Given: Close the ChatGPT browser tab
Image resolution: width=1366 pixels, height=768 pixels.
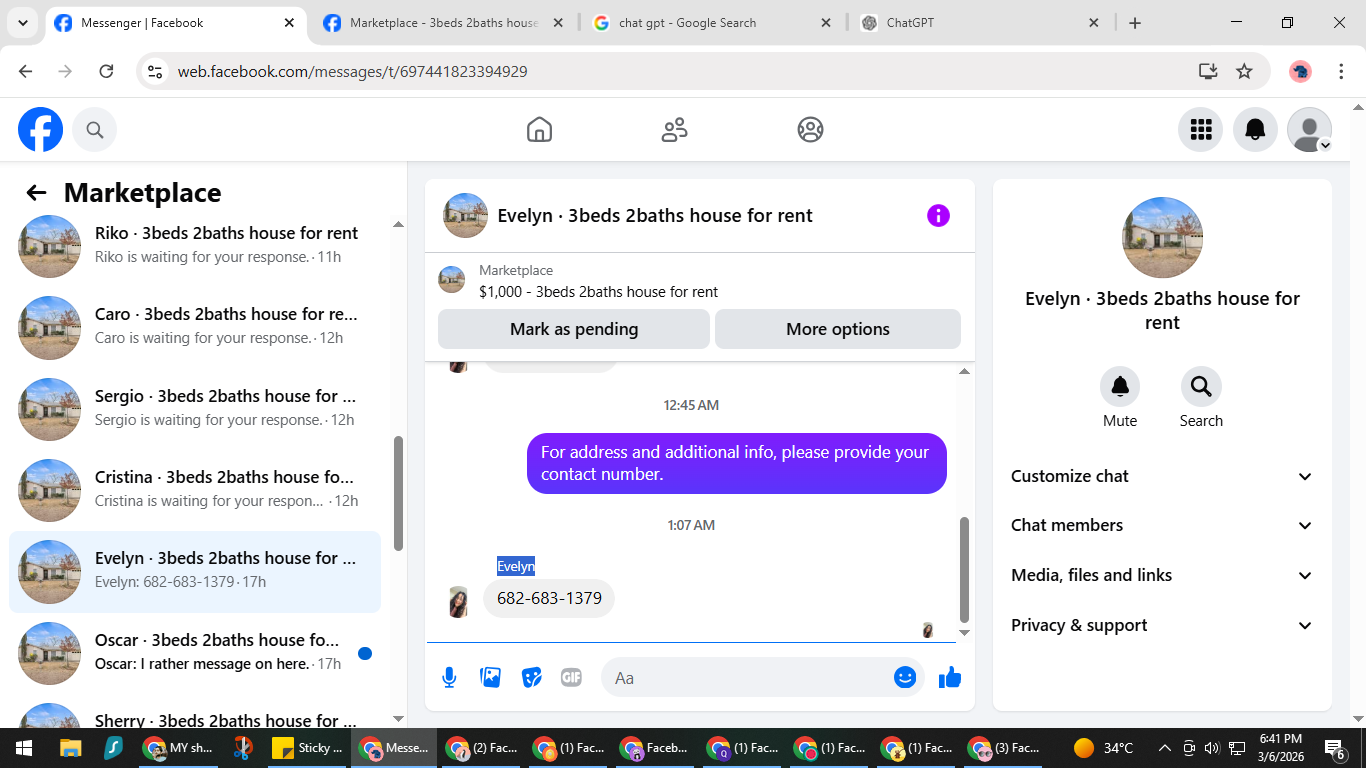Looking at the screenshot, I should click(x=1093, y=23).
